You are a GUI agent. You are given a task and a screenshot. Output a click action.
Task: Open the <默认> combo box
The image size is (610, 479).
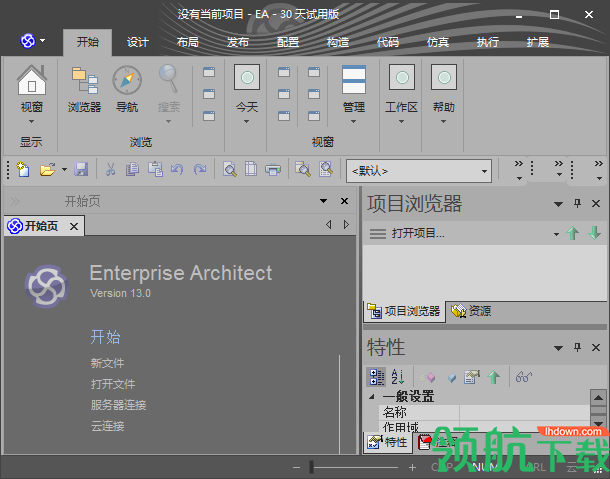tap(419, 171)
